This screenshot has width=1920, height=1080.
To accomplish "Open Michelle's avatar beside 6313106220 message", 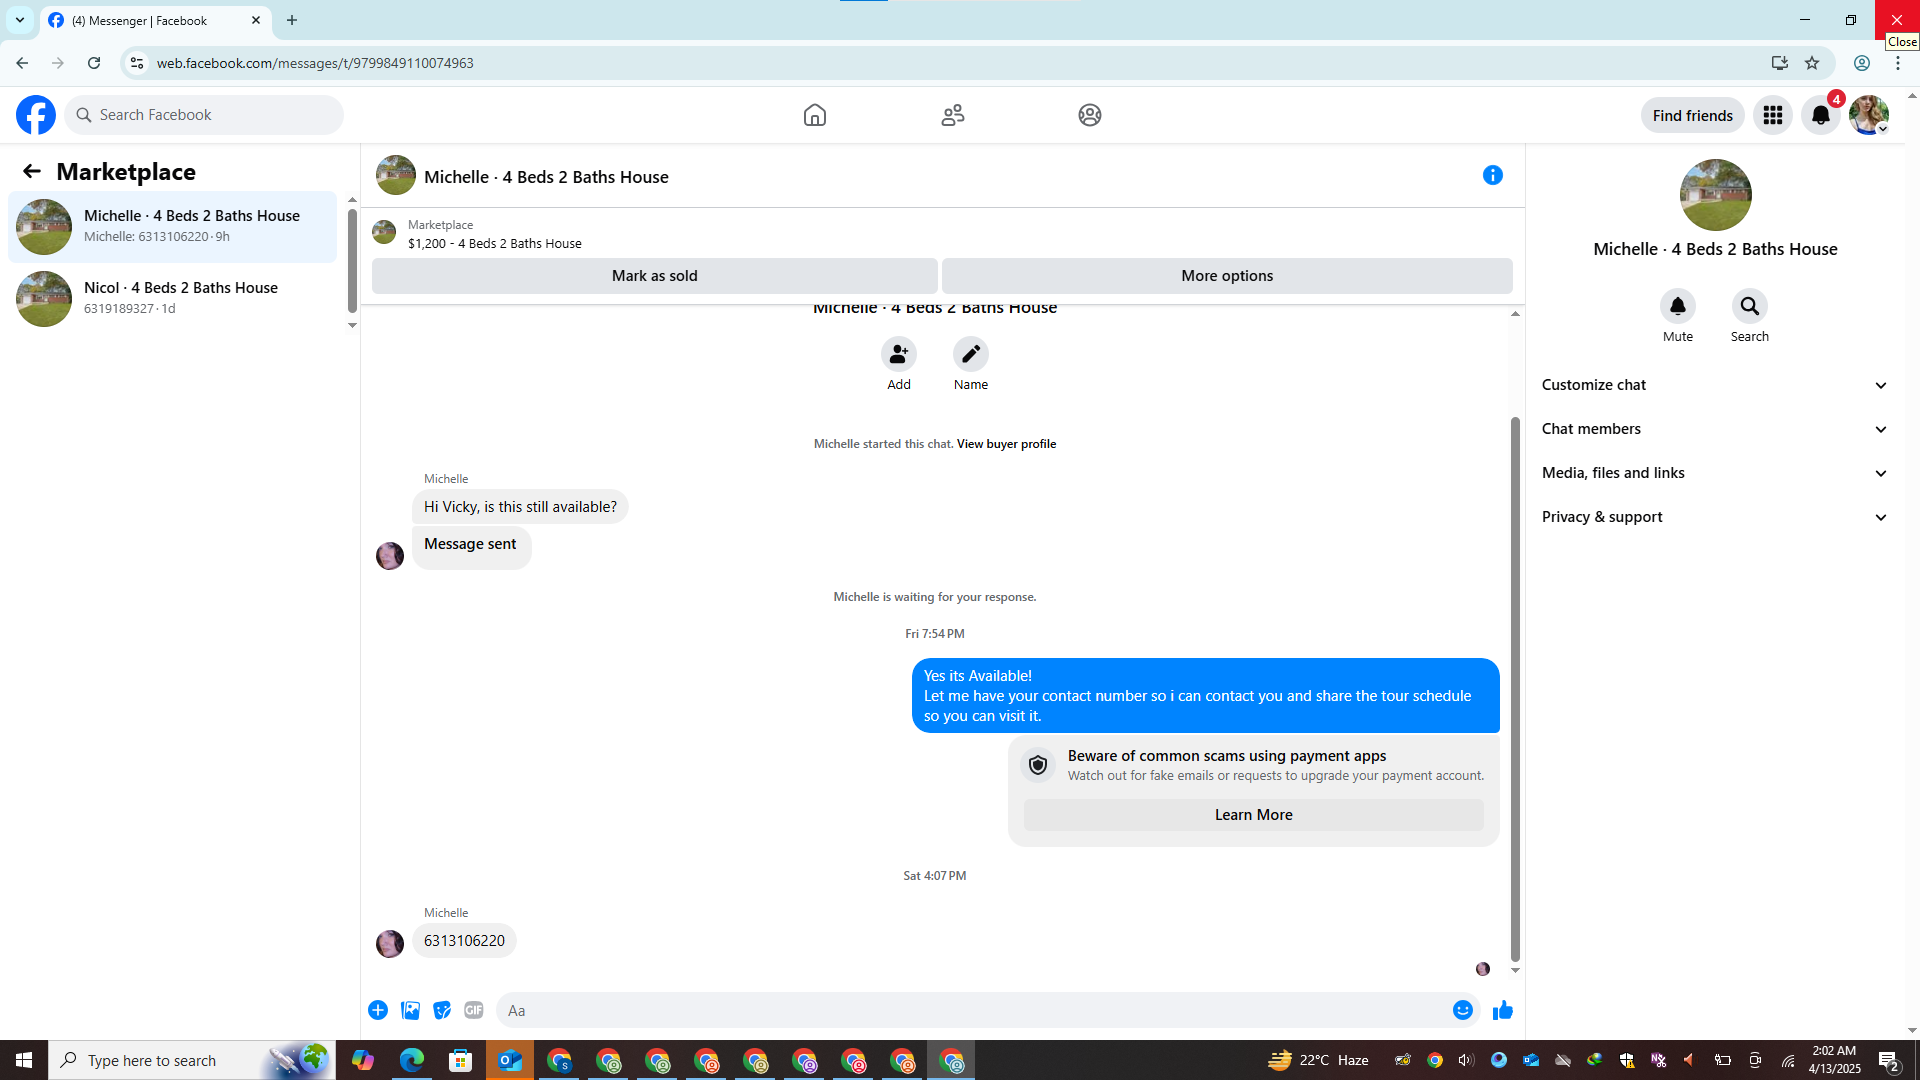I will pos(390,943).
